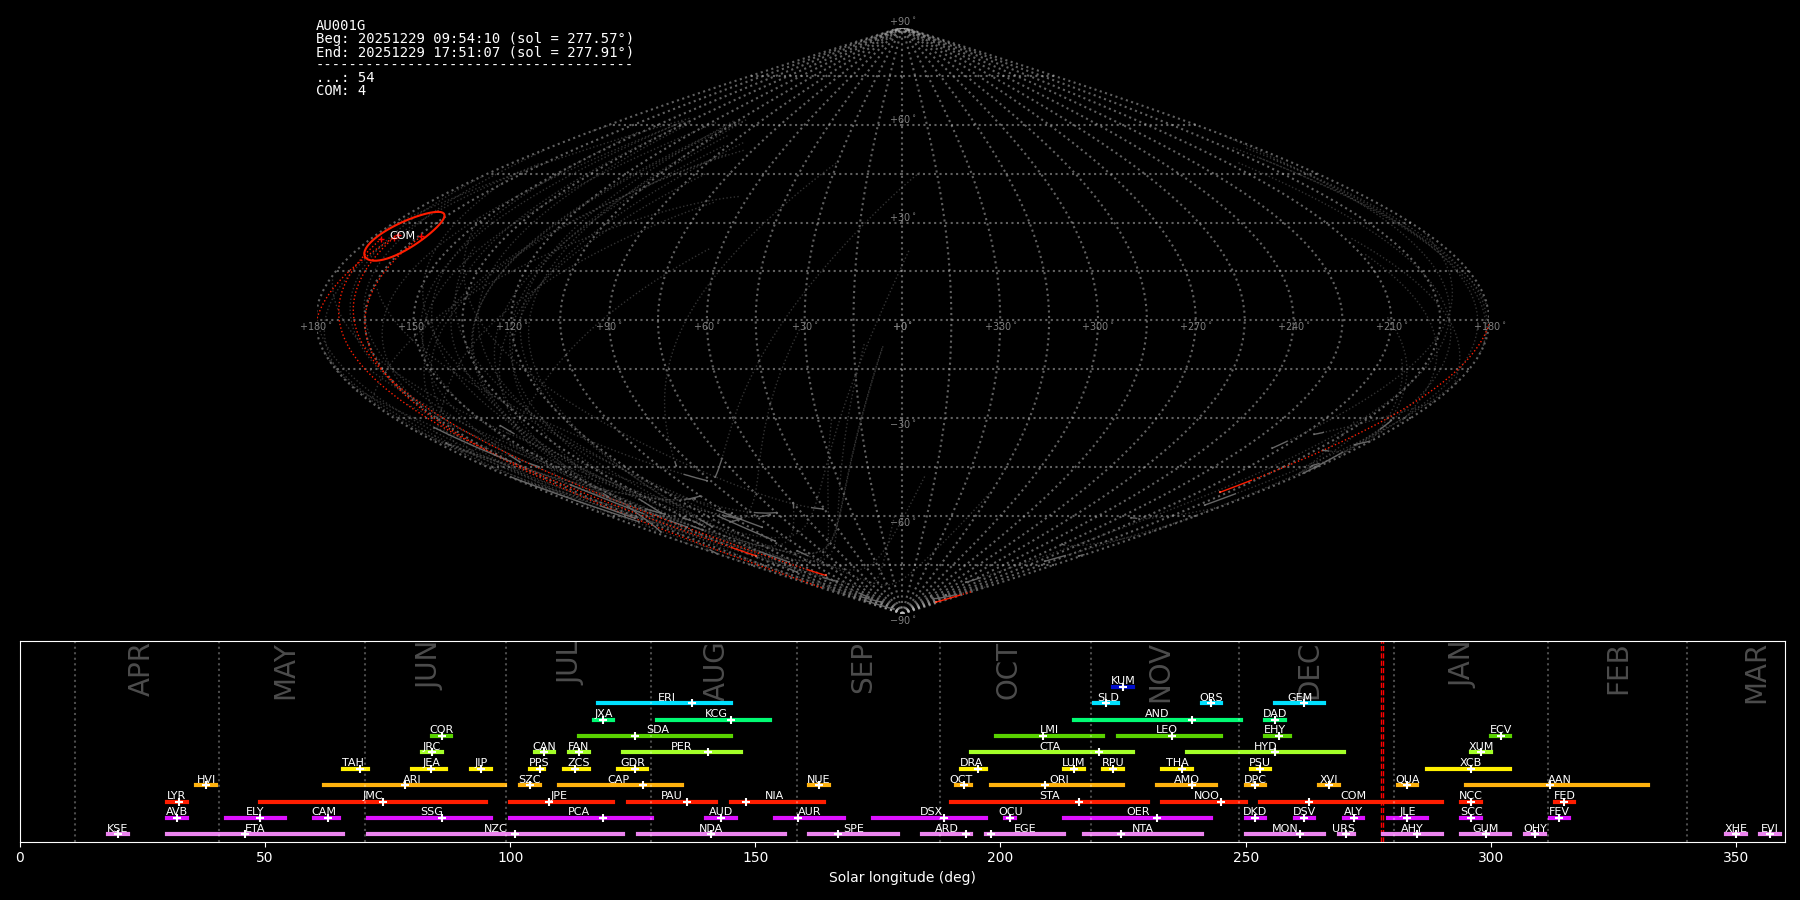Select the LYR shower label
Screen dimensions: 1800x900
tap(176, 796)
